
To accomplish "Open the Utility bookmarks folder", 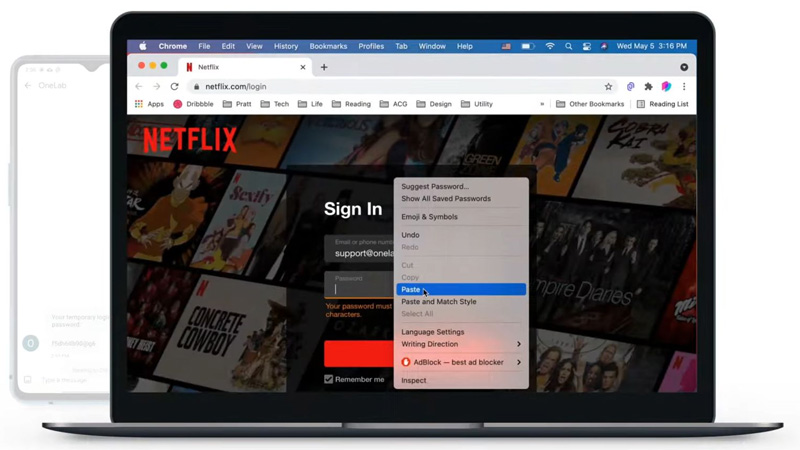I will pos(477,104).
